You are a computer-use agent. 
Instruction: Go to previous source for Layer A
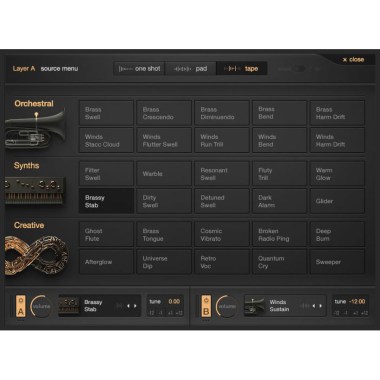click(x=128, y=306)
